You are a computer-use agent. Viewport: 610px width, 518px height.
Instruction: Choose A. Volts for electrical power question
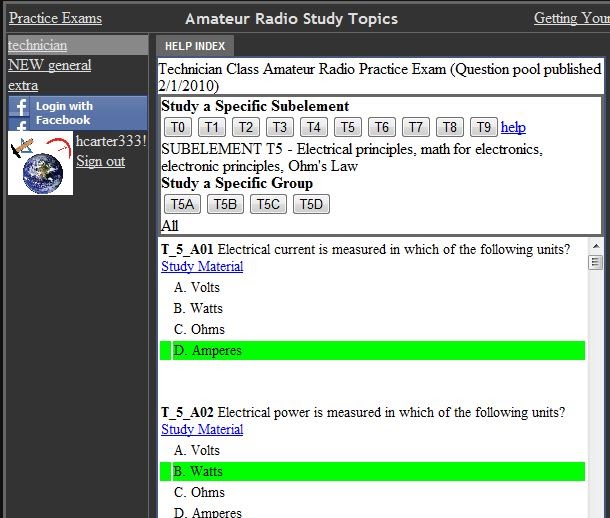(x=196, y=450)
